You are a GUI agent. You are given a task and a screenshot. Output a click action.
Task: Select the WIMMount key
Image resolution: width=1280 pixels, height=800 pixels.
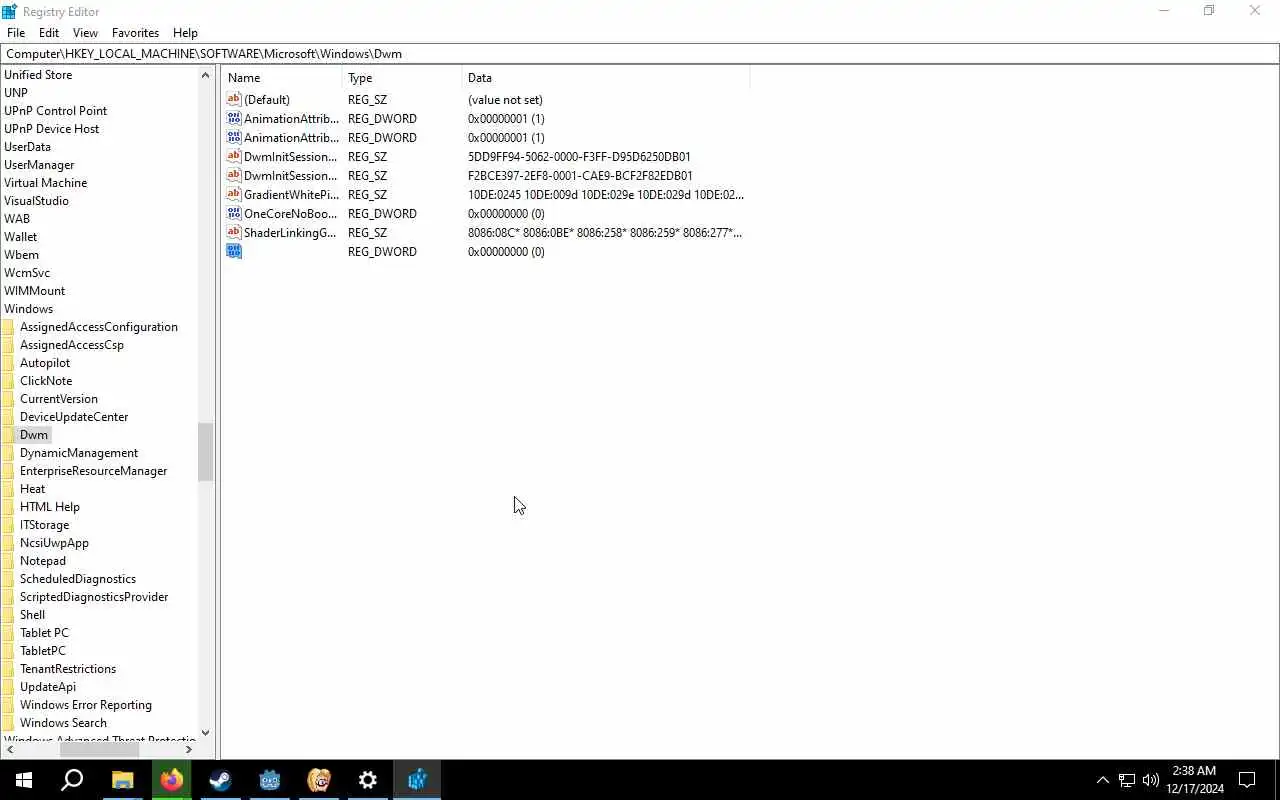(34, 290)
